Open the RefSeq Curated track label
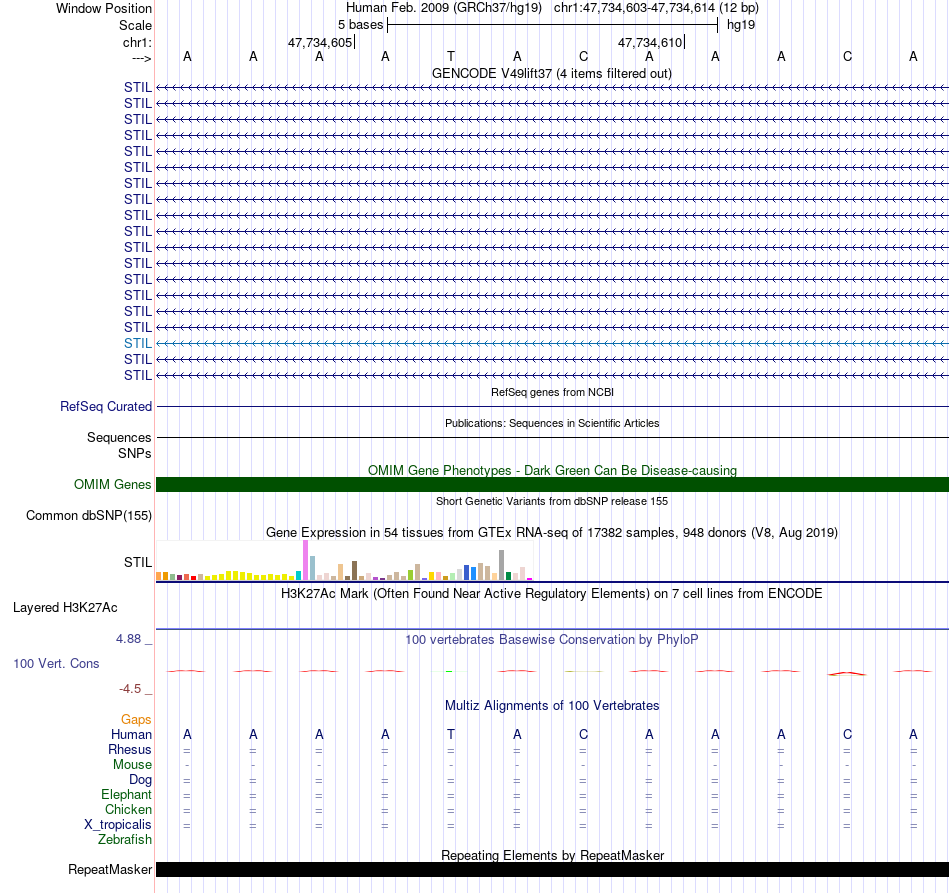950x893 pixels. [105, 407]
